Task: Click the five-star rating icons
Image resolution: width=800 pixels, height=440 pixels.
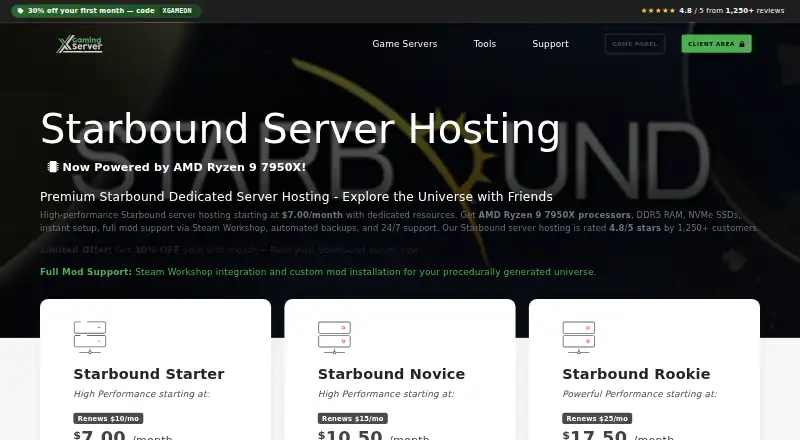Action: [658, 11]
